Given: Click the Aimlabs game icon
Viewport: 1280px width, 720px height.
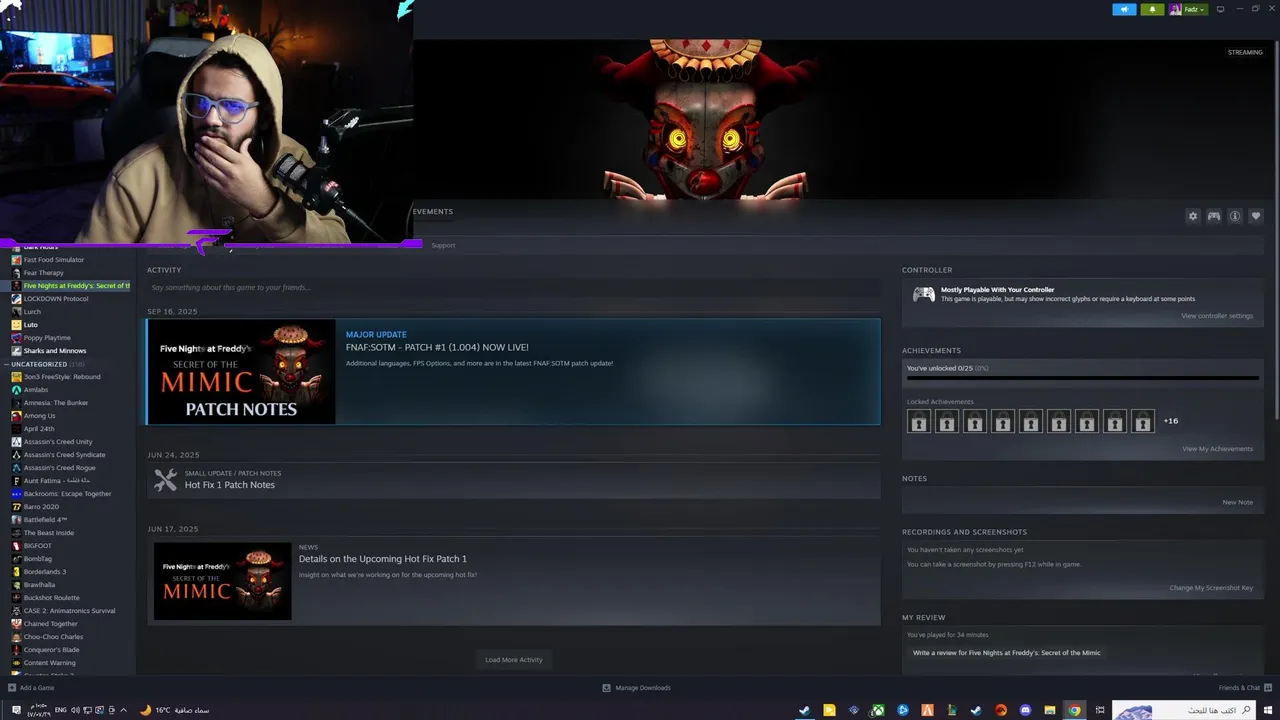Looking at the screenshot, I should click(x=16, y=390).
